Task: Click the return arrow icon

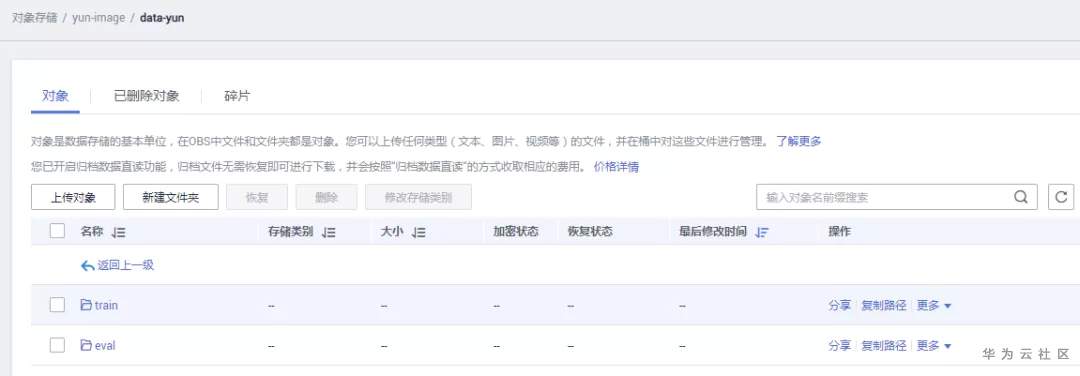Action: click(x=87, y=265)
